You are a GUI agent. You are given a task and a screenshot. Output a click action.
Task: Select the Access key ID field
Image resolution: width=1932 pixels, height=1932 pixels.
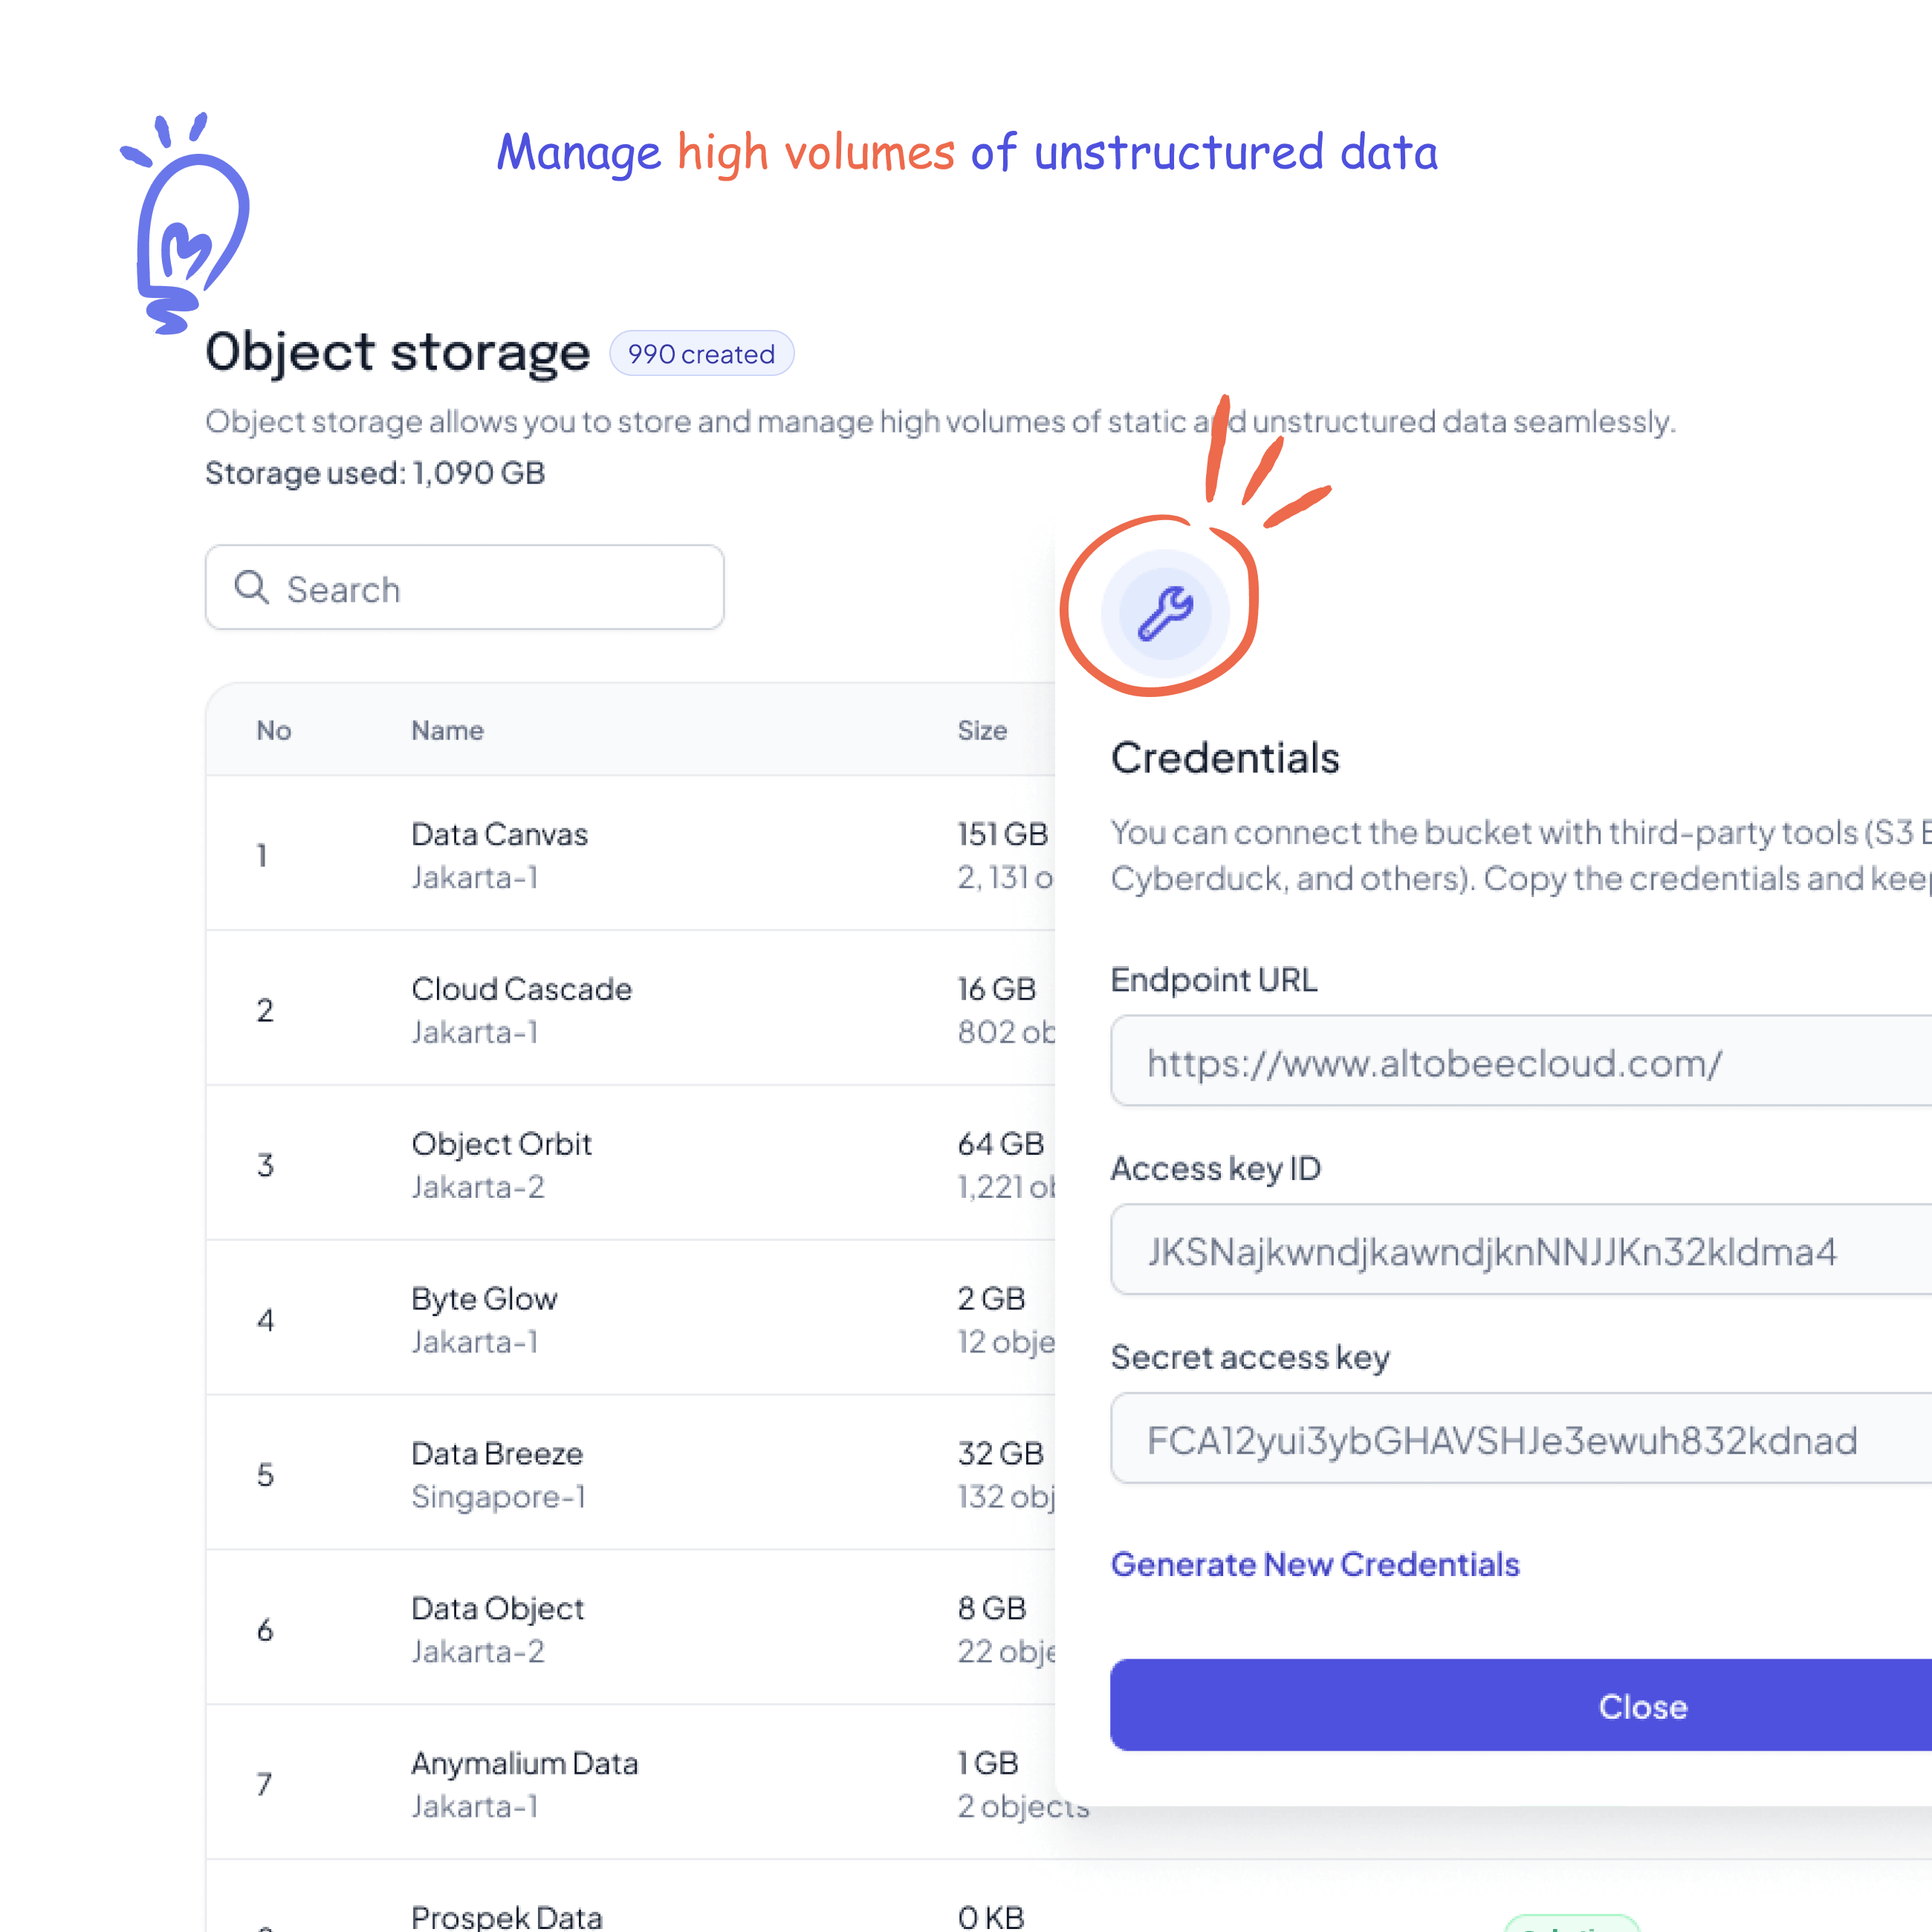coord(1520,1250)
